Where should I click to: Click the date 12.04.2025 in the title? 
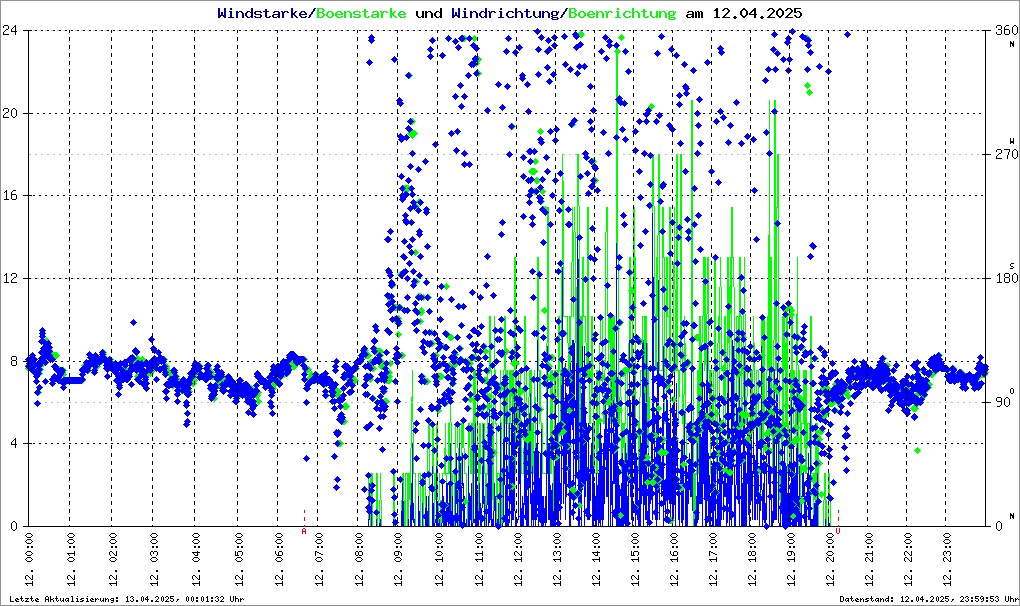[x=757, y=13]
